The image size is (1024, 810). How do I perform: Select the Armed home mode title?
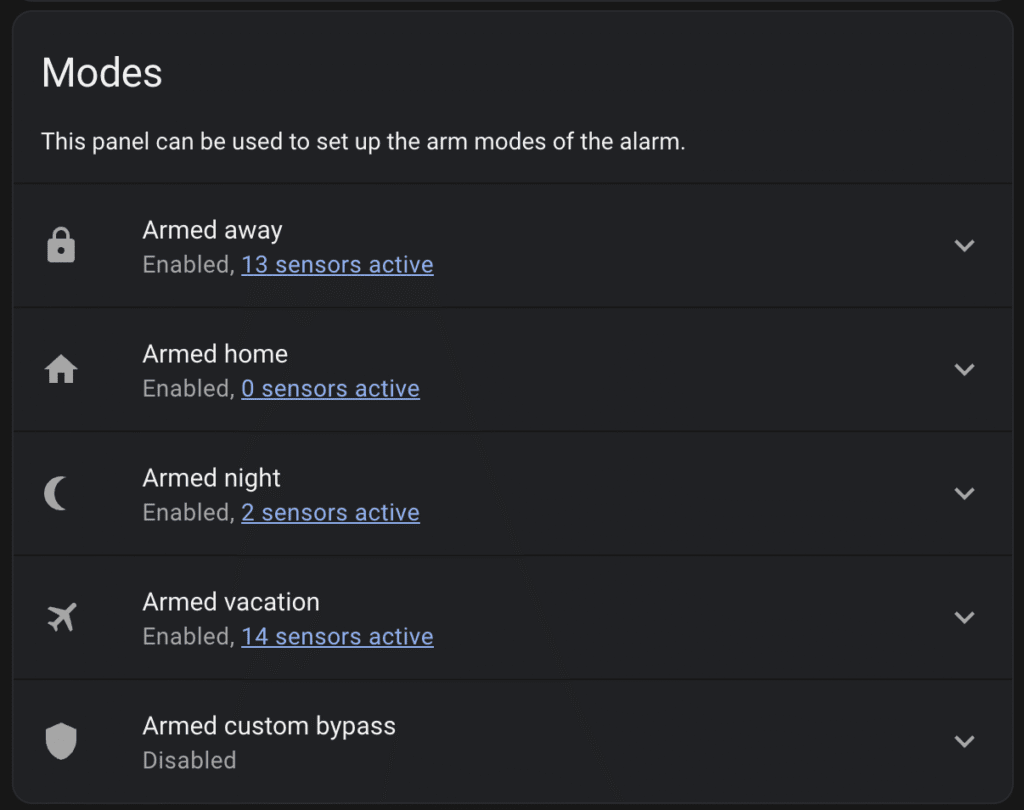215,354
